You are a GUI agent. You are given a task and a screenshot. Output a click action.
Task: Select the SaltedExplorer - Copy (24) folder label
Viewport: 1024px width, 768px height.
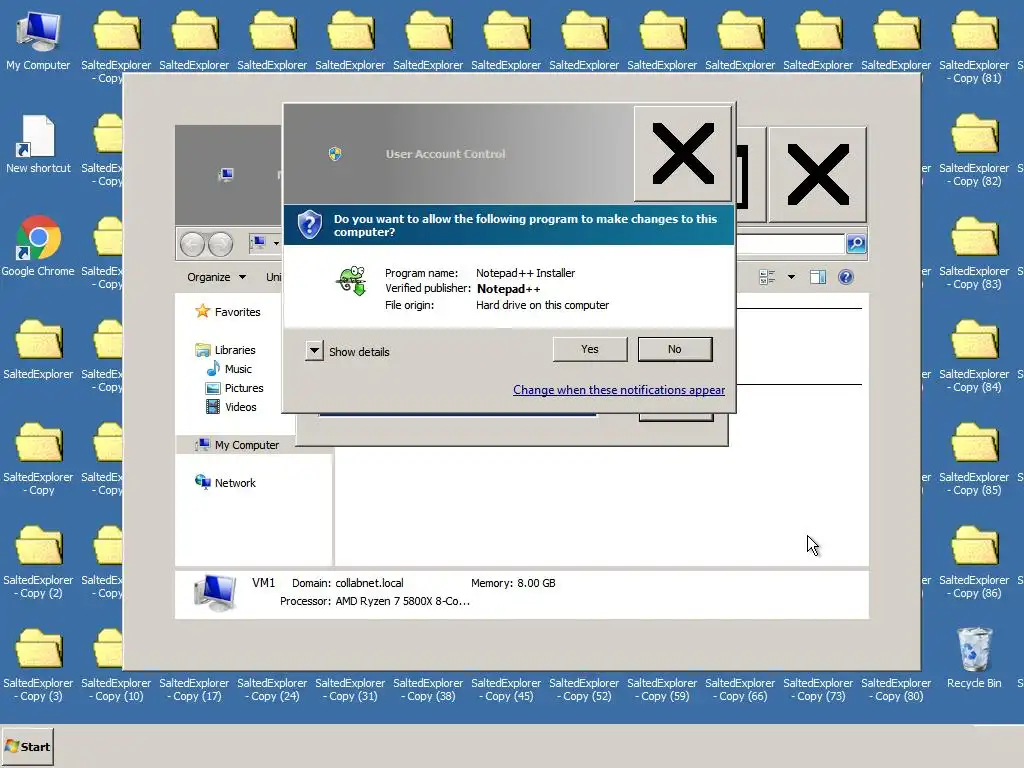(272, 690)
